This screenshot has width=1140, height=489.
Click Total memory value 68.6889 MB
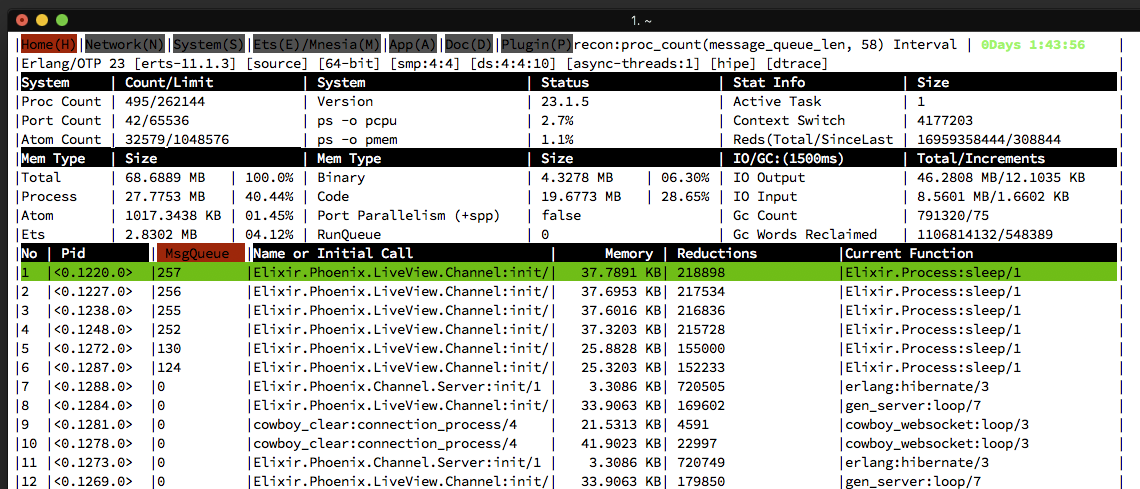pos(165,177)
